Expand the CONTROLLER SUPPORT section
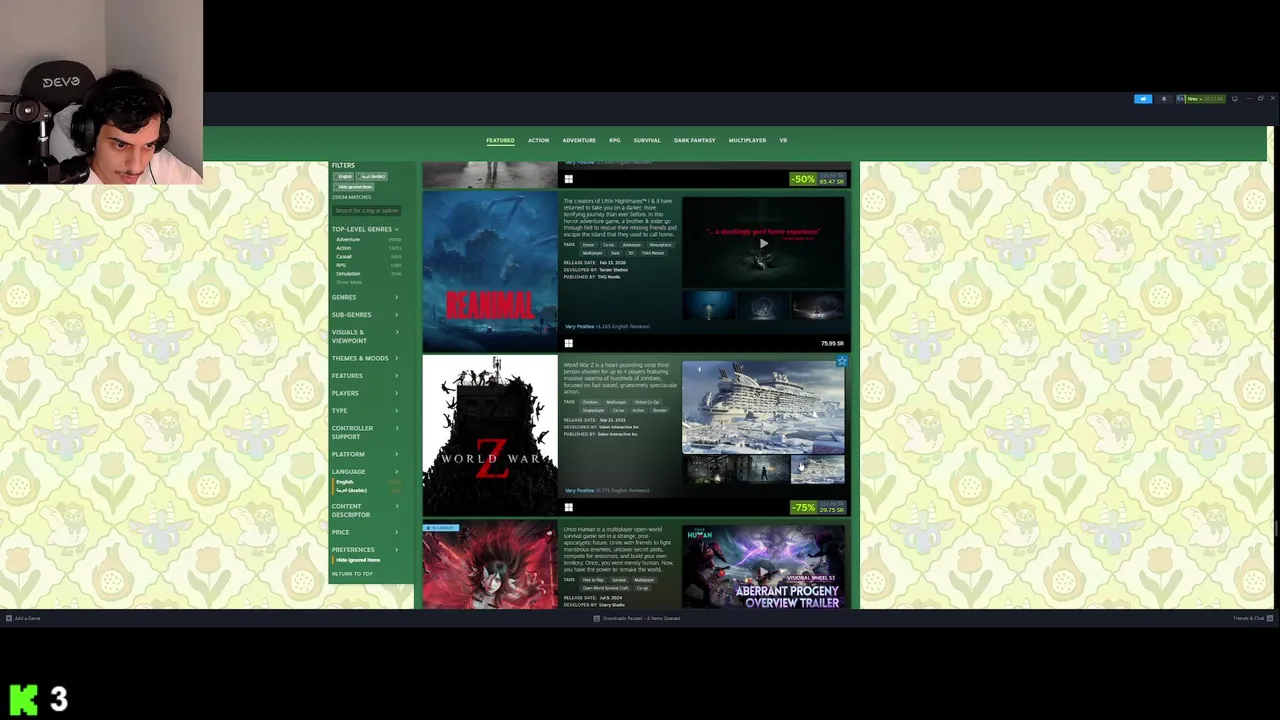The width and height of the screenshot is (1280, 720). (x=365, y=433)
